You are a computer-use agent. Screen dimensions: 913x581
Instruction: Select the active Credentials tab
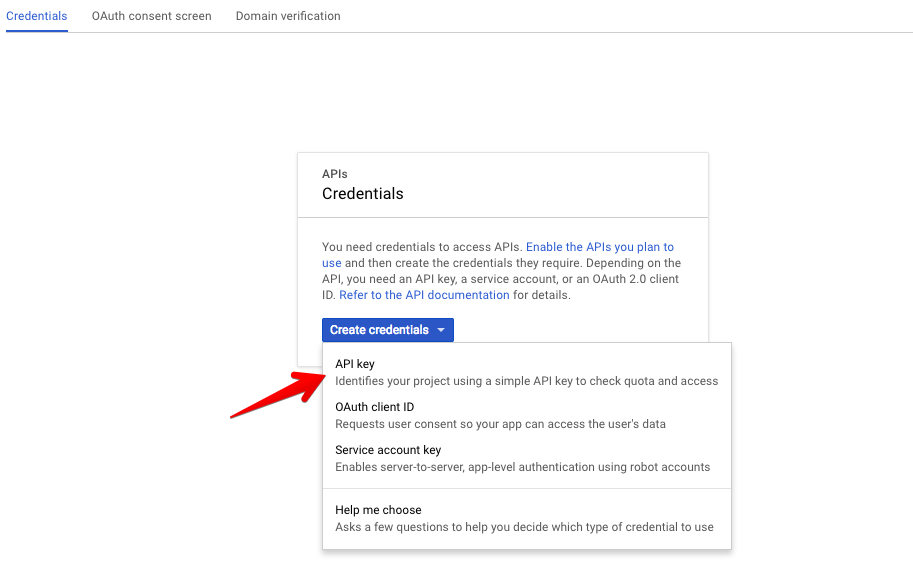pos(37,16)
